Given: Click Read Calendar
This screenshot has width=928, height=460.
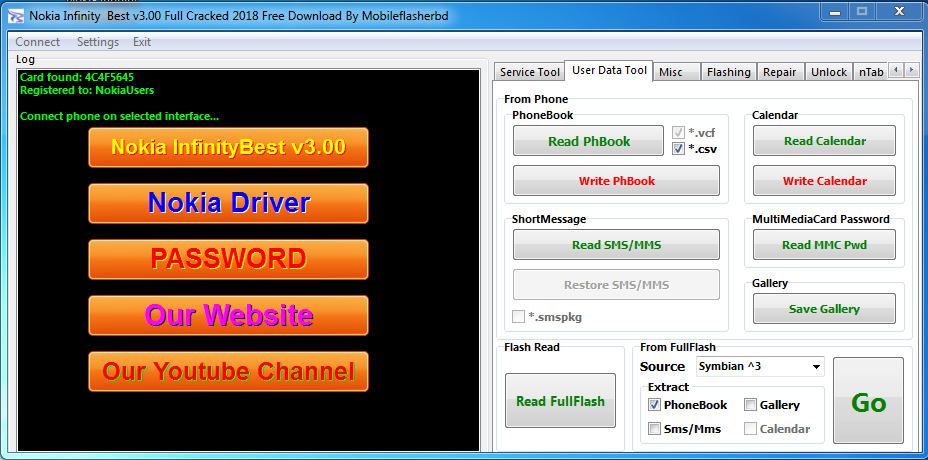Looking at the screenshot, I should pos(824,141).
